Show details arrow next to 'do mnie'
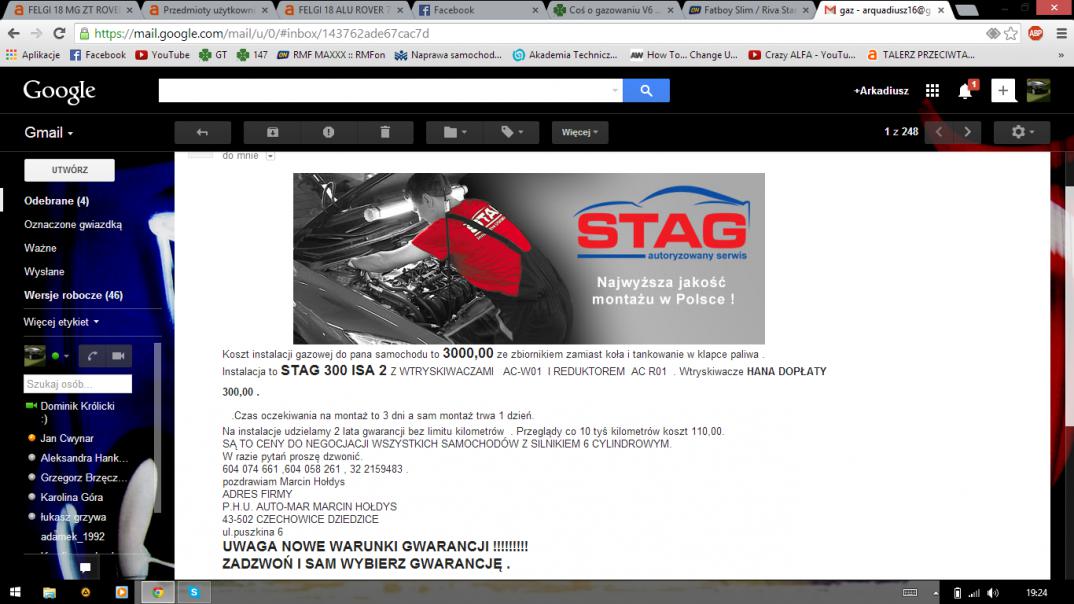The height and width of the screenshot is (604, 1074). pyautogui.click(x=271, y=156)
